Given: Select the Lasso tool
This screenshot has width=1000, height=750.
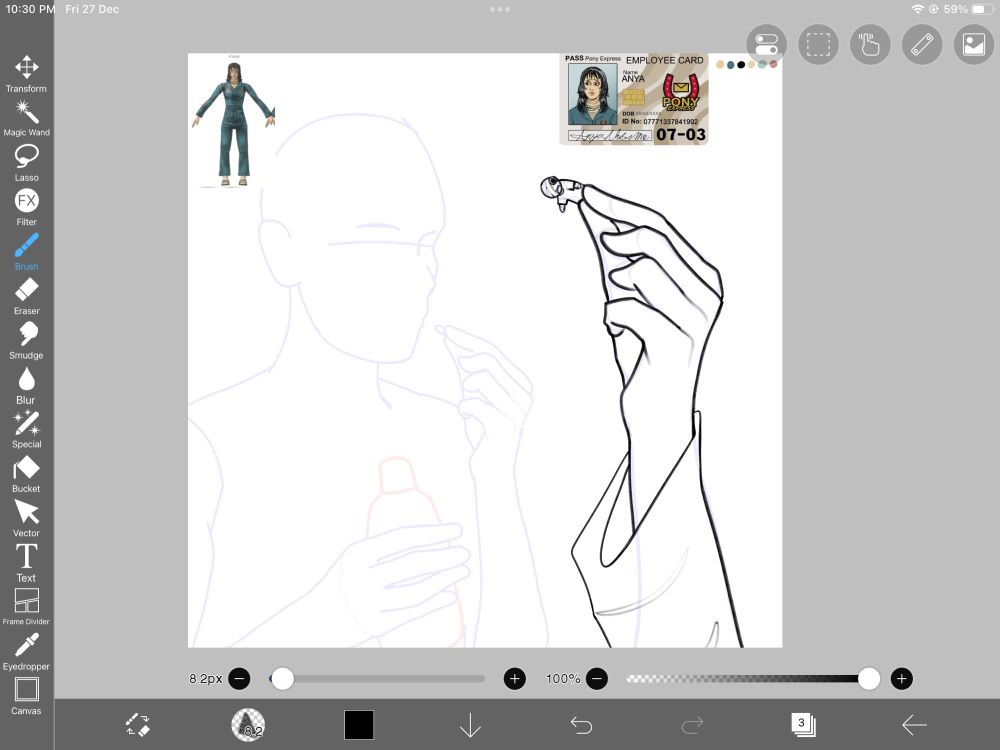Looking at the screenshot, I should (x=26, y=163).
